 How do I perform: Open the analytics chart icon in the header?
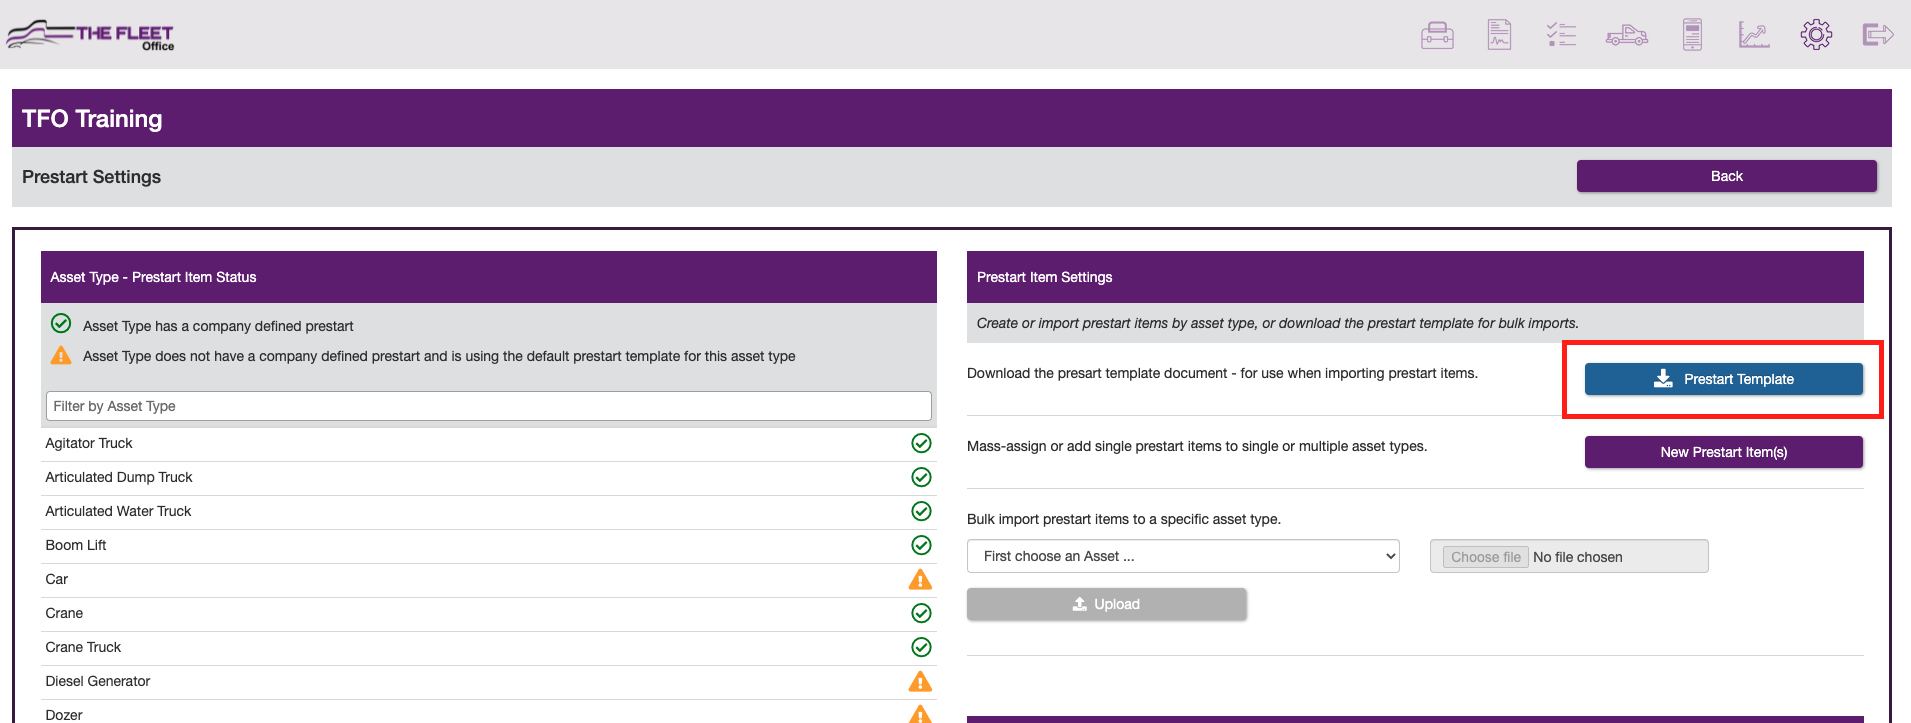pyautogui.click(x=1754, y=35)
